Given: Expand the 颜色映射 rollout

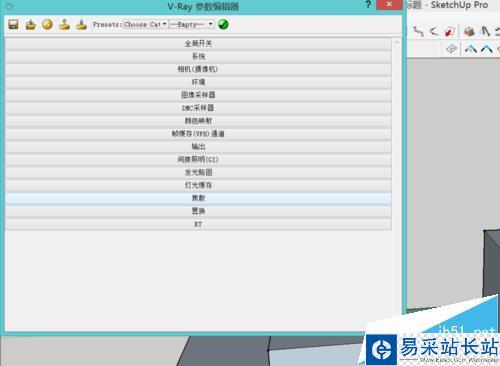Looking at the screenshot, I should (x=198, y=121).
